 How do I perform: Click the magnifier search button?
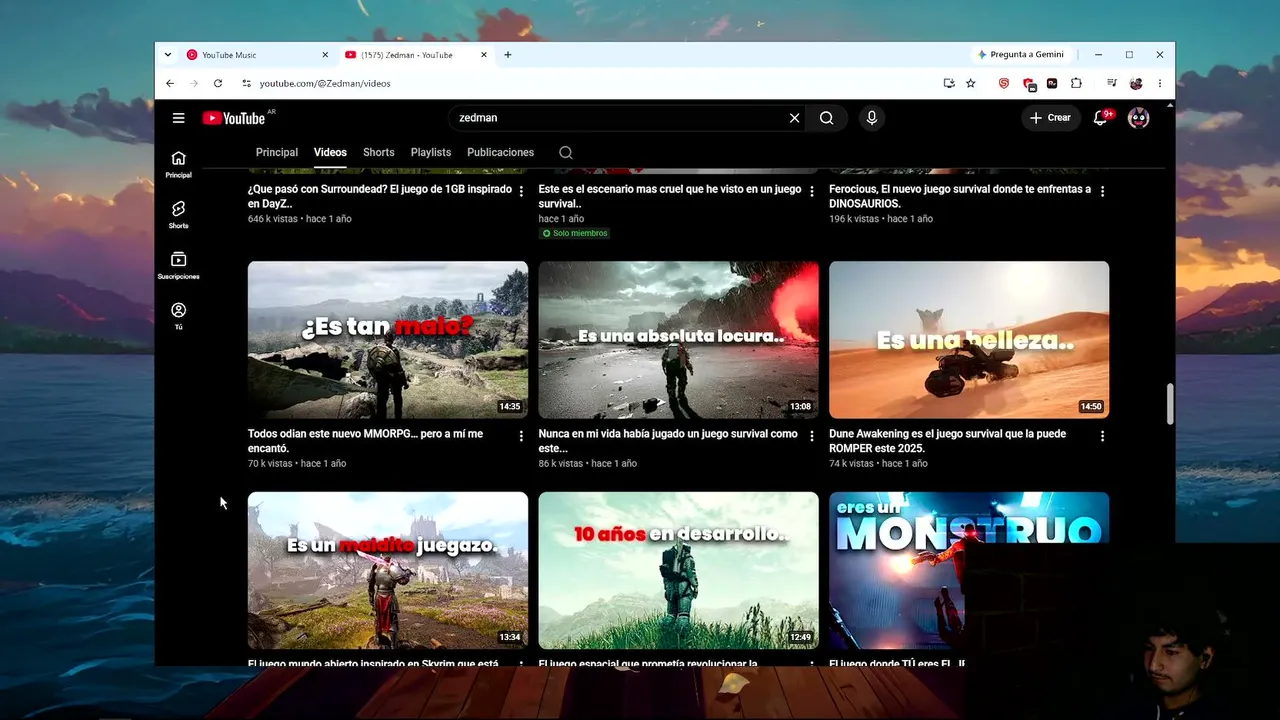pos(827,118)
